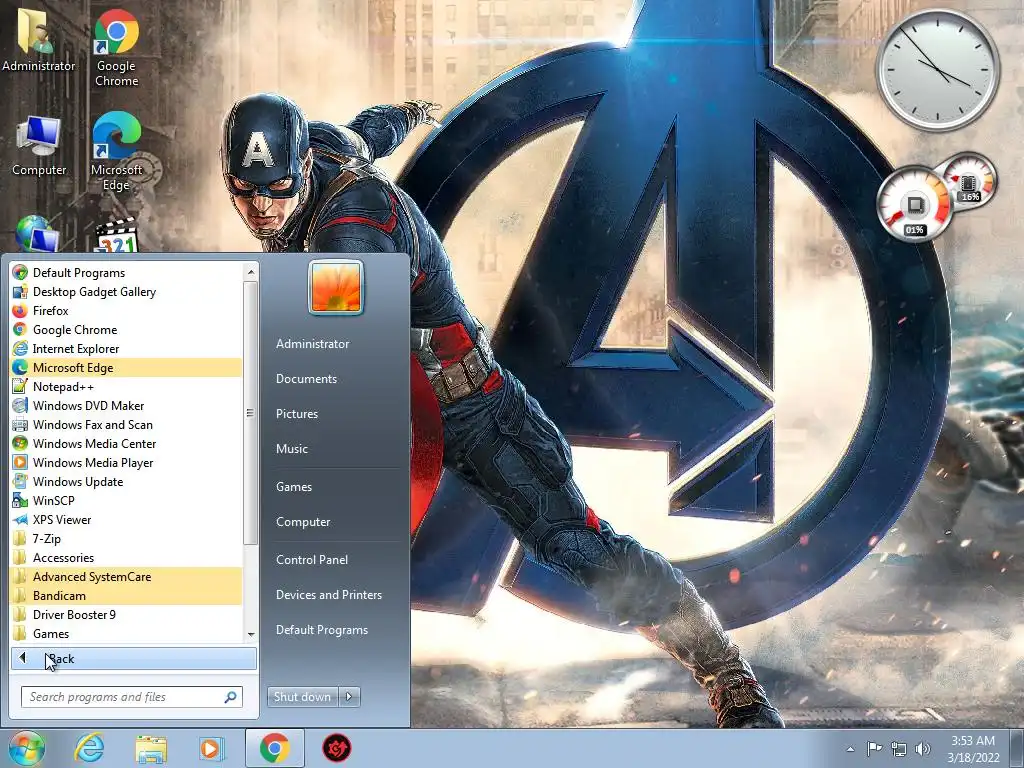
Task: Open Computer from the Start menu right pane
Action: pyautogui.click(x=303, y=522)
